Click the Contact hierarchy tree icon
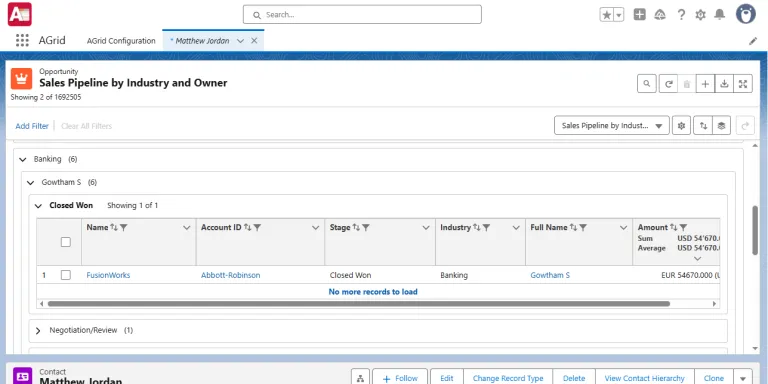 pos(360,378)
